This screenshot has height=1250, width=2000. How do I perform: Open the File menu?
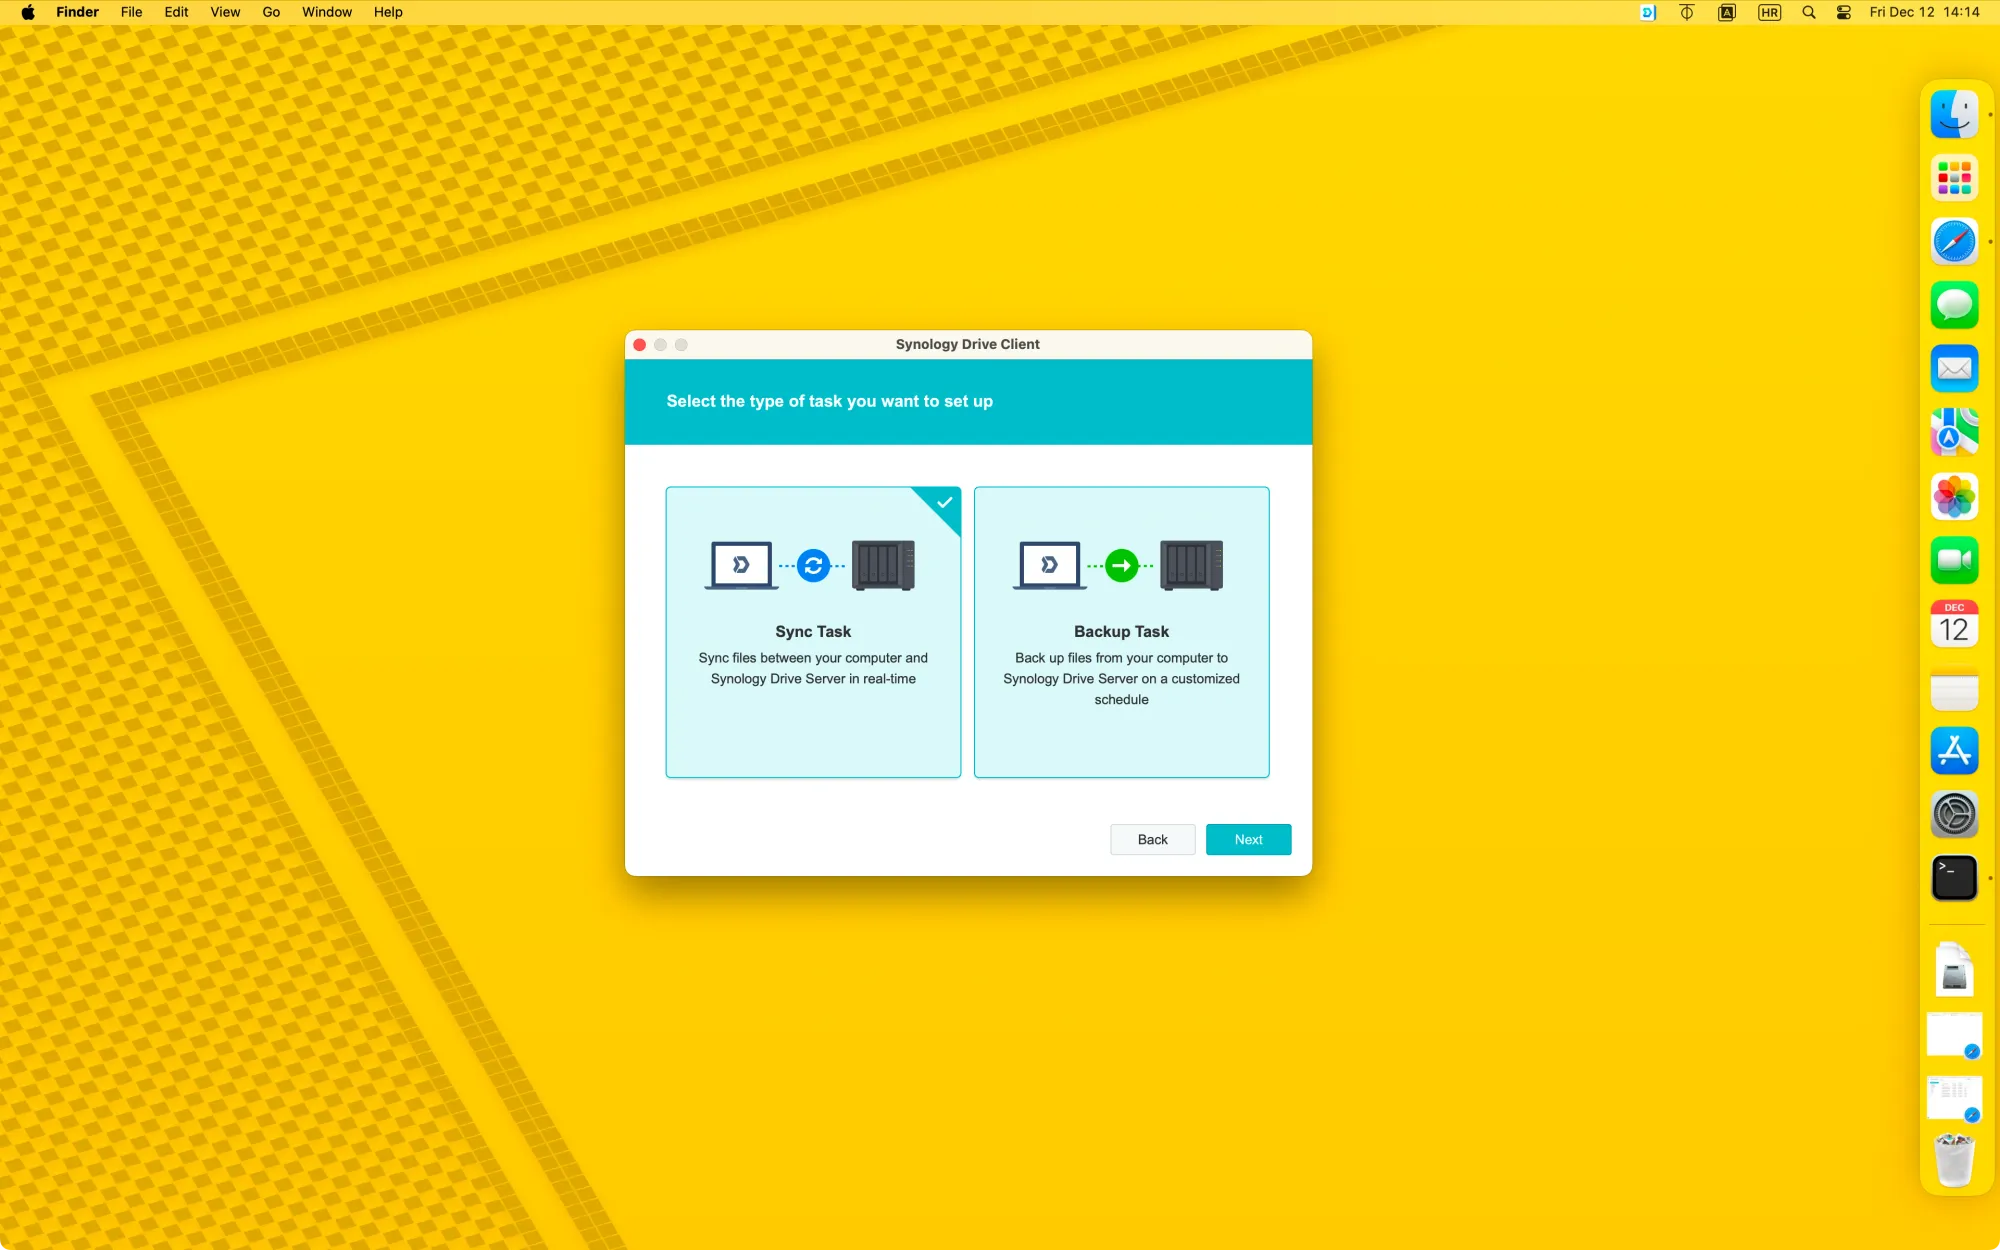(131, 13)
